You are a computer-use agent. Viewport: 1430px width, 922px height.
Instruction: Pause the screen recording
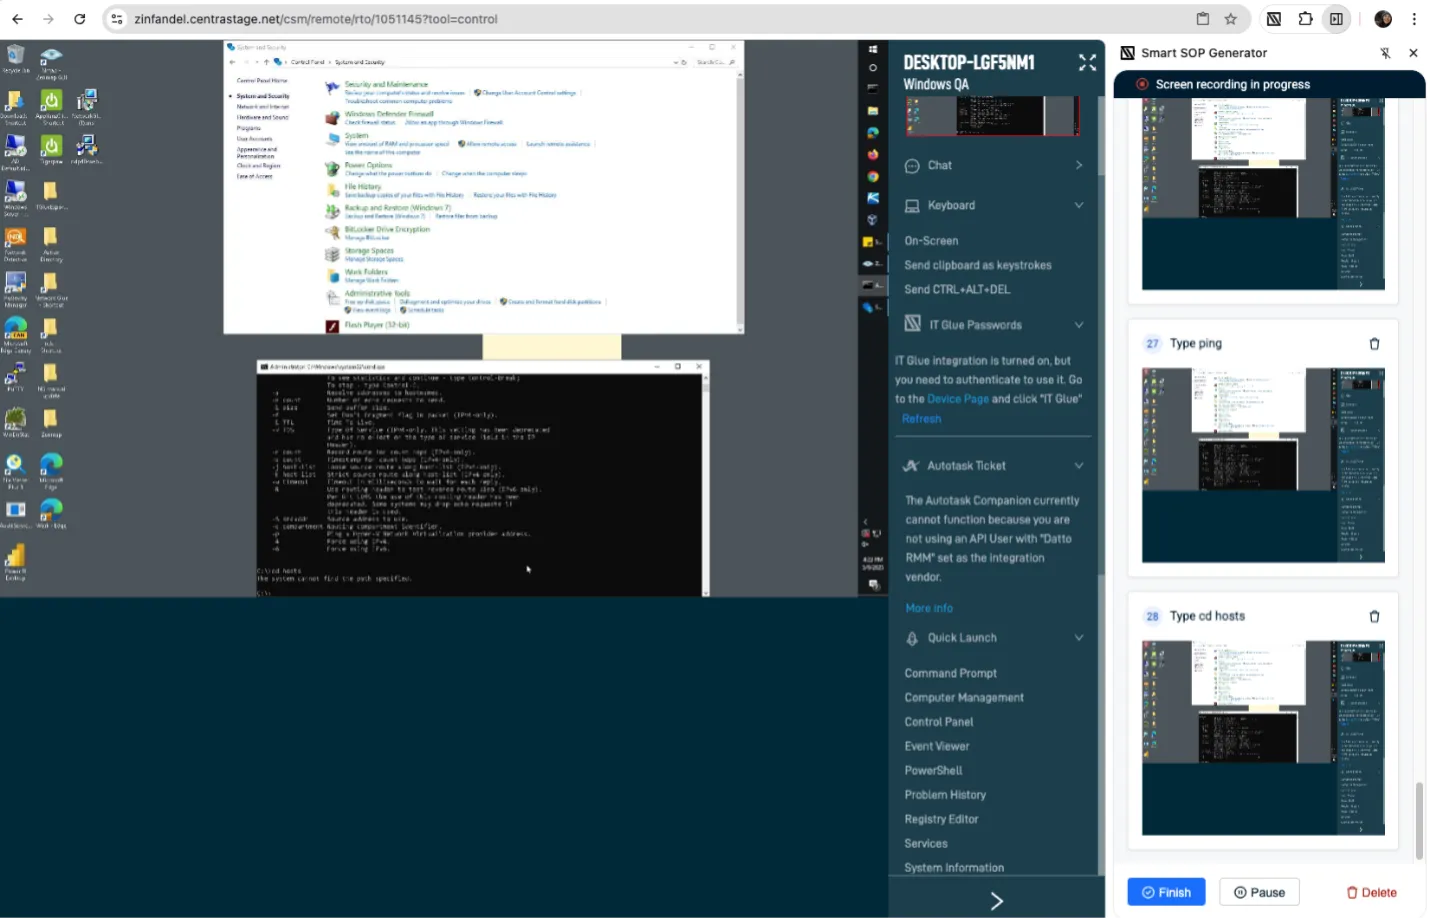pyautogui.click(x=1259, y=892)
